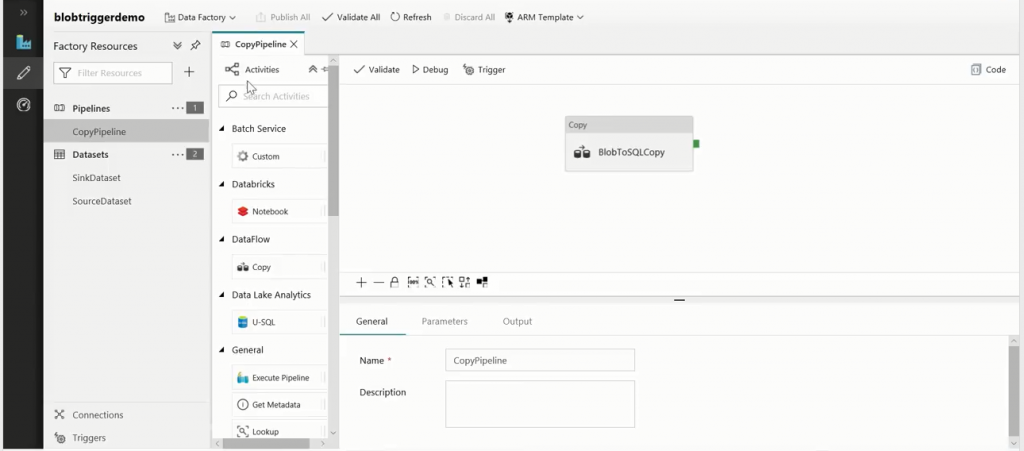Run Debug on the pipeline
Viewport: 1024px width, 451px height.
click(x=430, y=69)
